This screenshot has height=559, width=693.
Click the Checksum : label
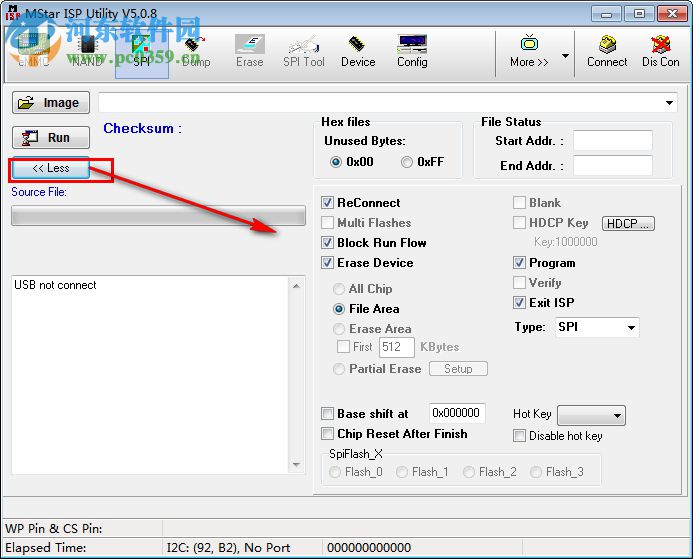[x=142, y=129]
